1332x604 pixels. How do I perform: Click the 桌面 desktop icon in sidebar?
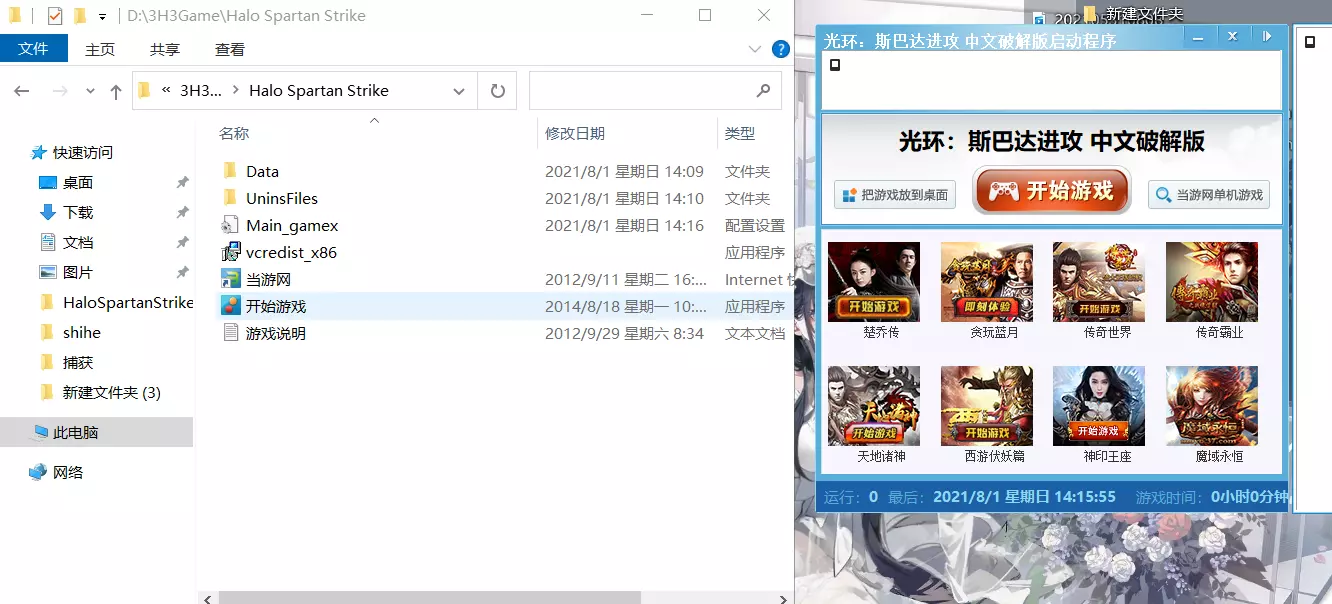coord(47,182)
